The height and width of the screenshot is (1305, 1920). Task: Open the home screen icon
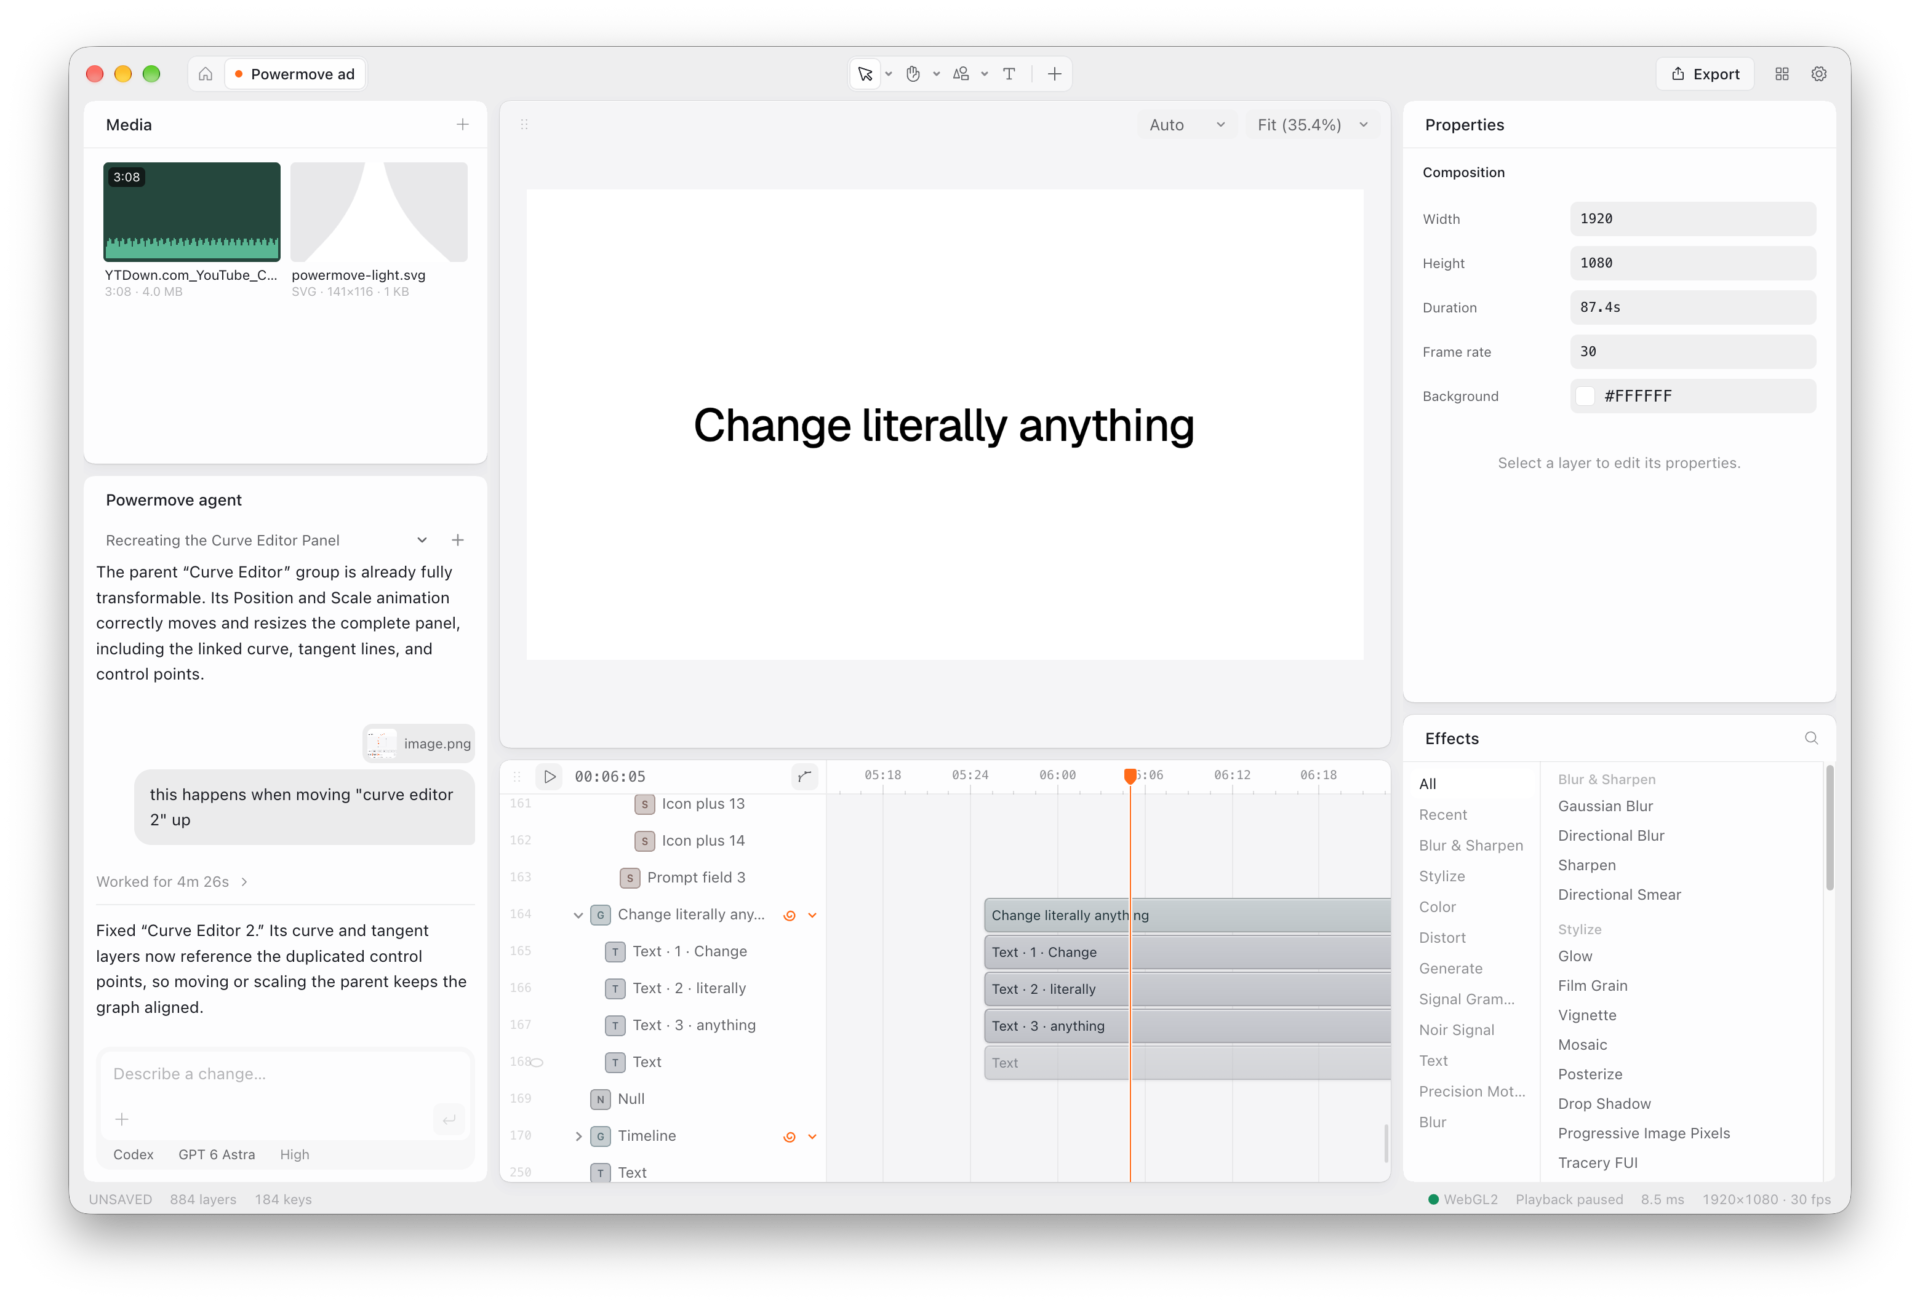[x=205, y=74]
